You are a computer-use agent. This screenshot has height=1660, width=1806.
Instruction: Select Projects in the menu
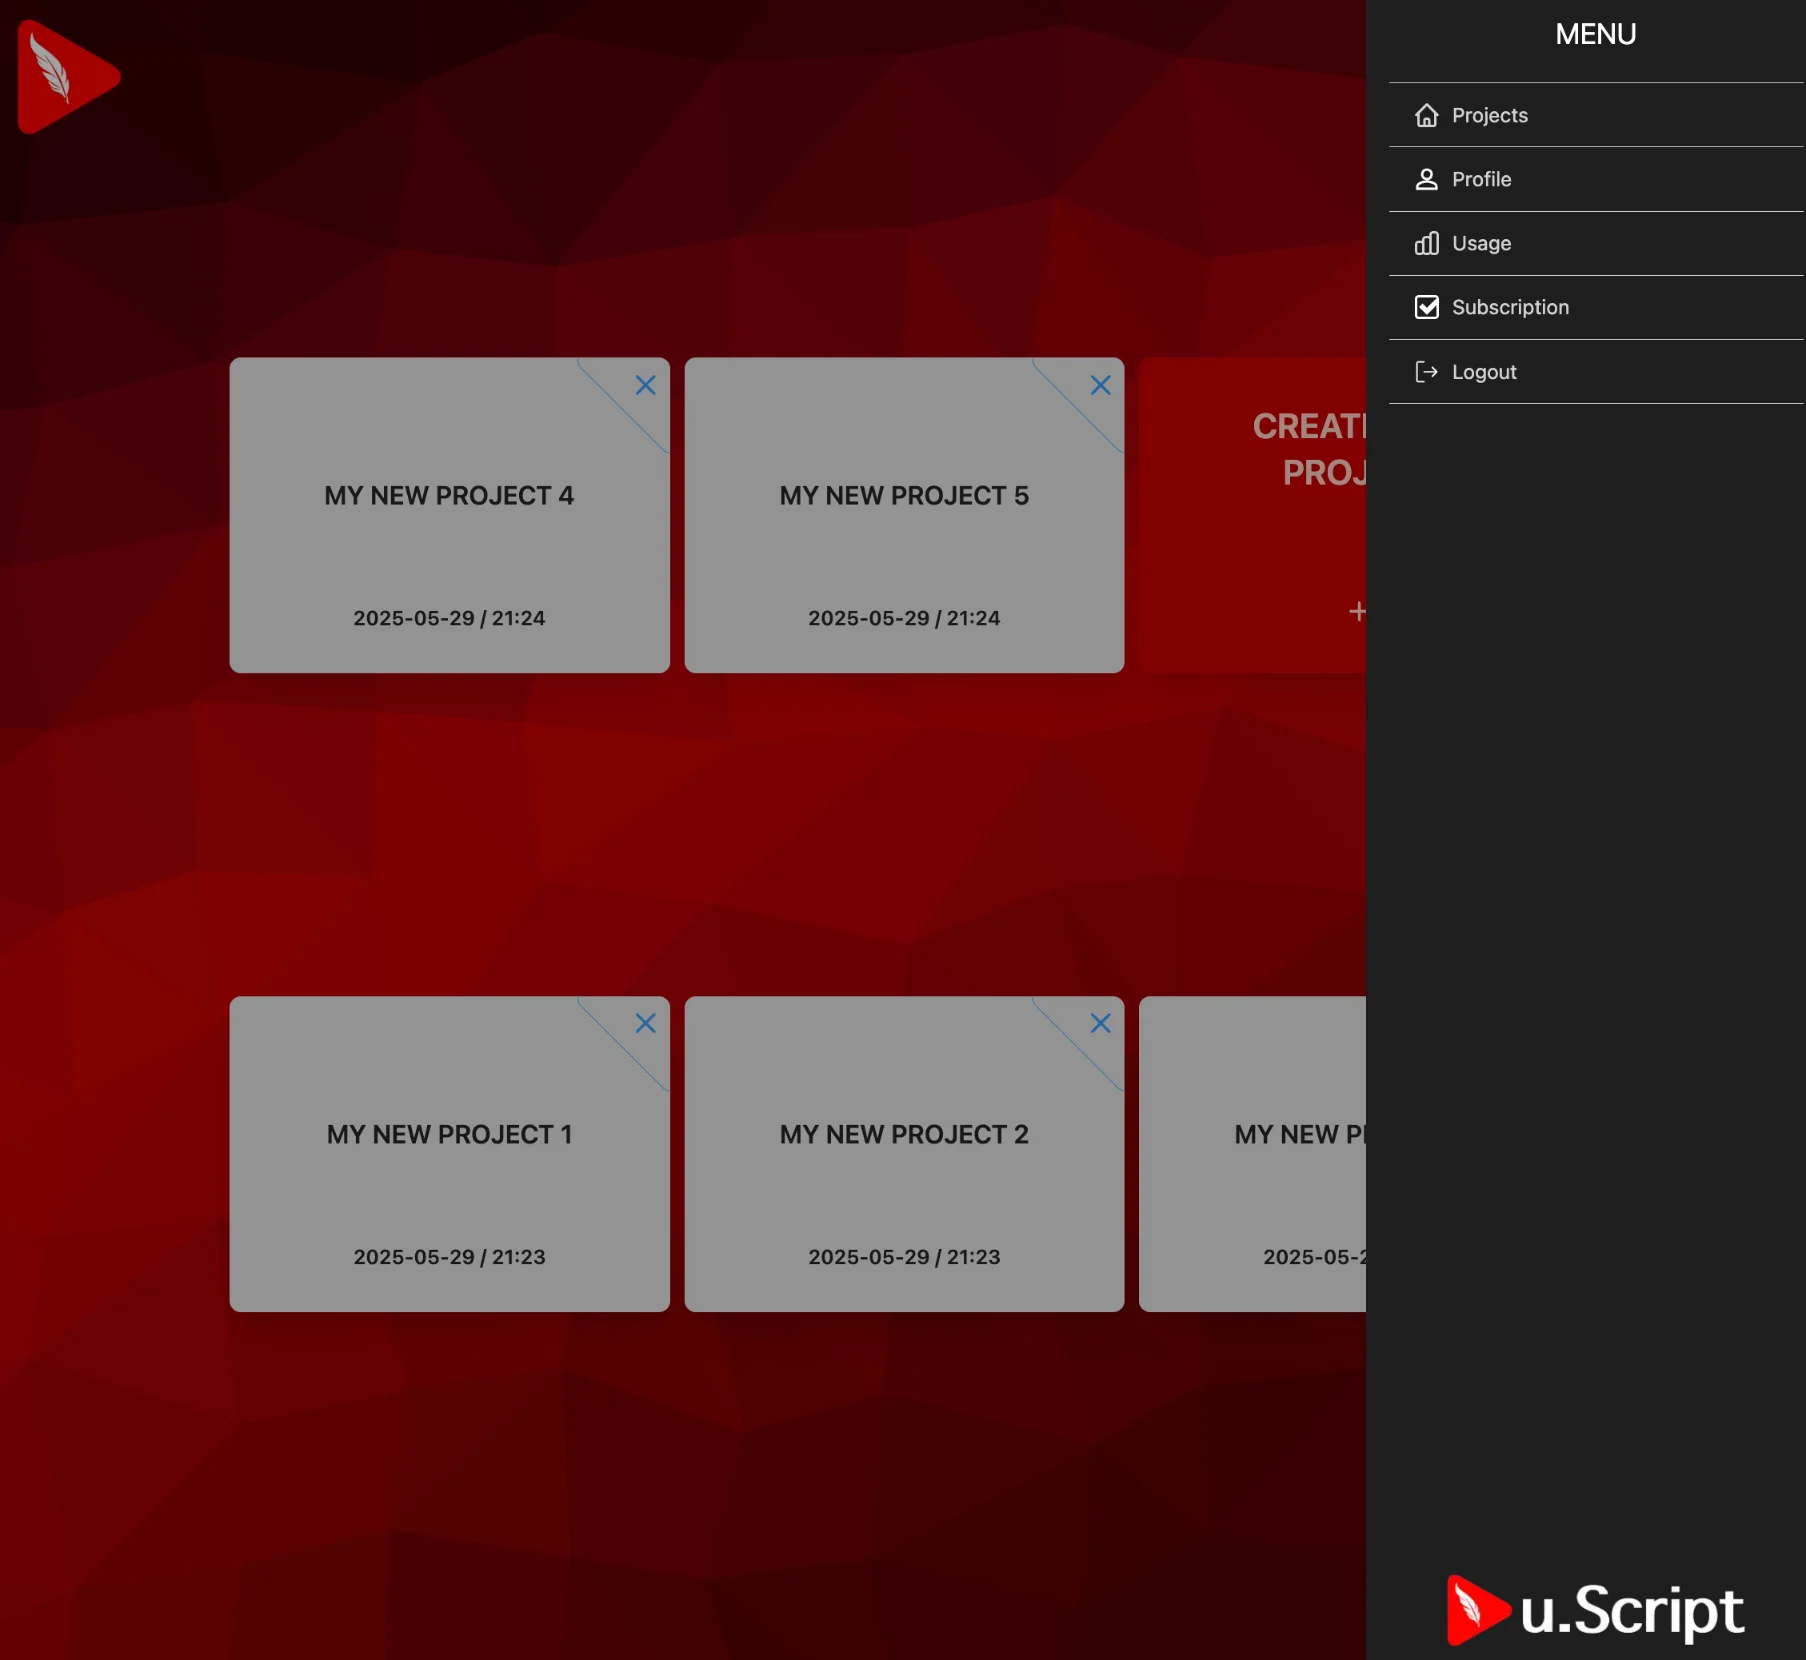pos(1490,115)
